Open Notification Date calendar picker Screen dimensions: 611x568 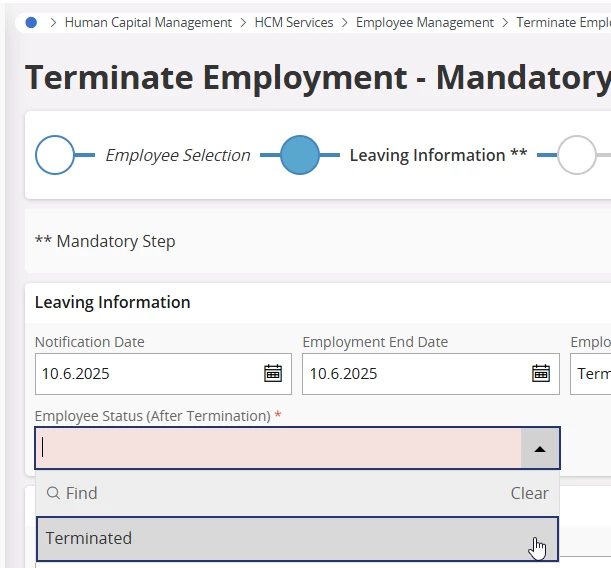coord(272,373)
